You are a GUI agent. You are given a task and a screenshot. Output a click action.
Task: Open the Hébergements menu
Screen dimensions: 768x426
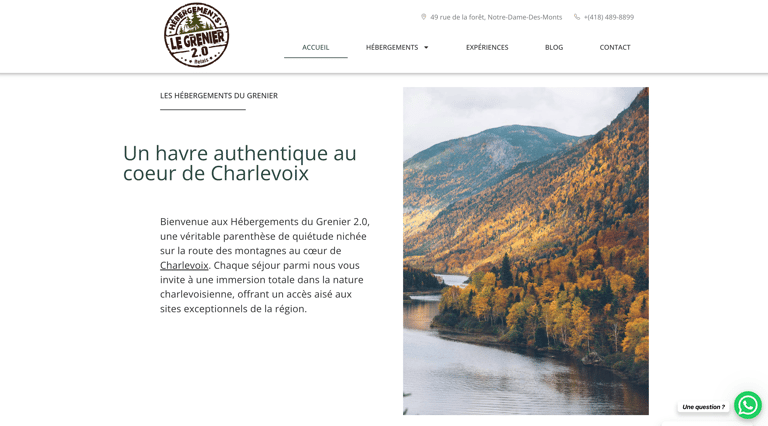pyautogui.click(x=392, y=47)
